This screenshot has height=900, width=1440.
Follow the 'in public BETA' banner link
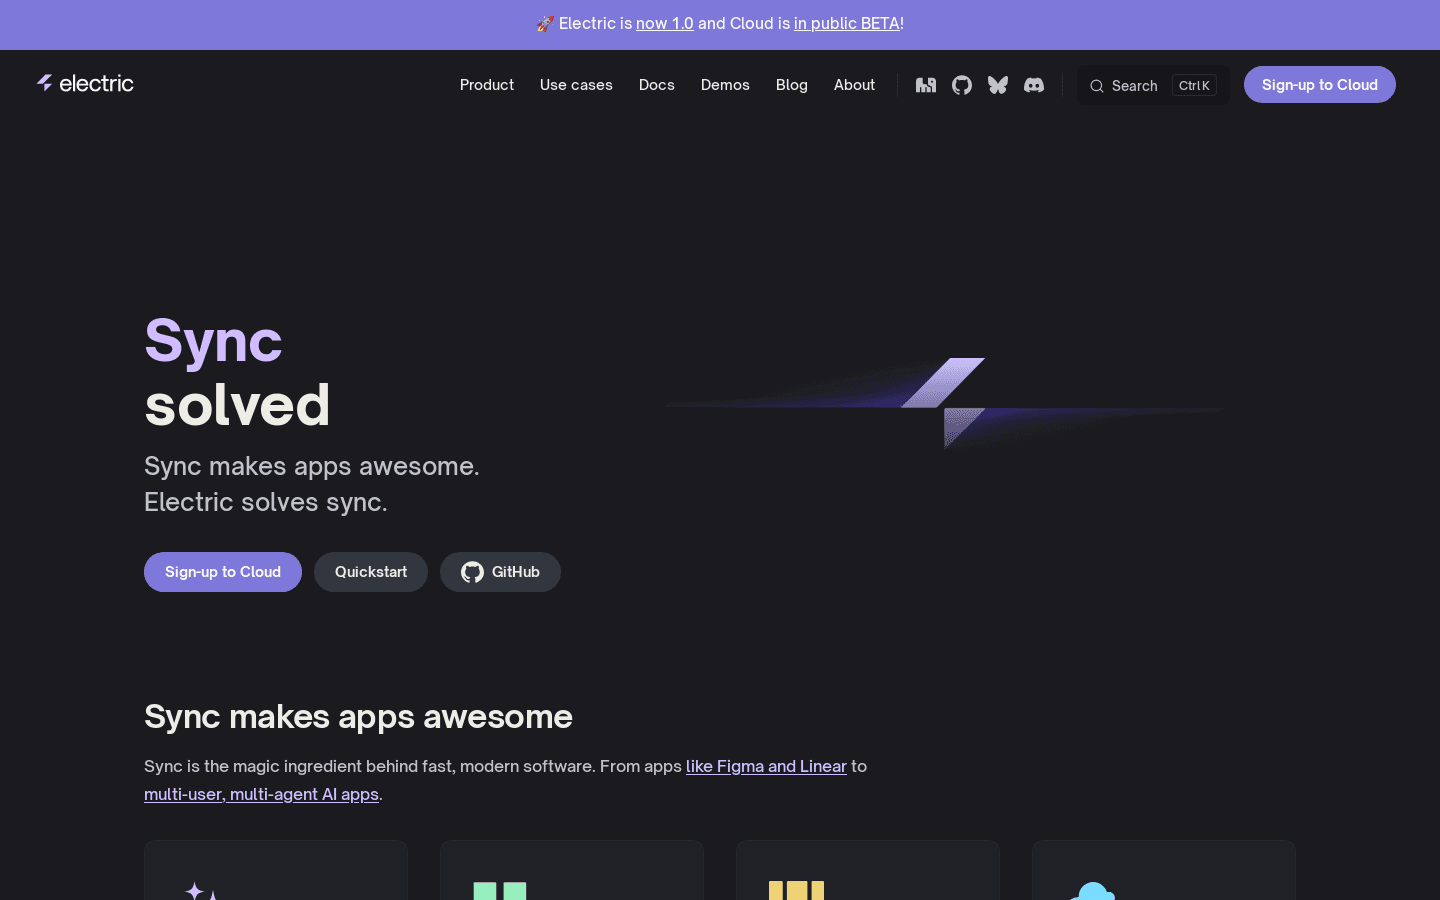(847, 23)
